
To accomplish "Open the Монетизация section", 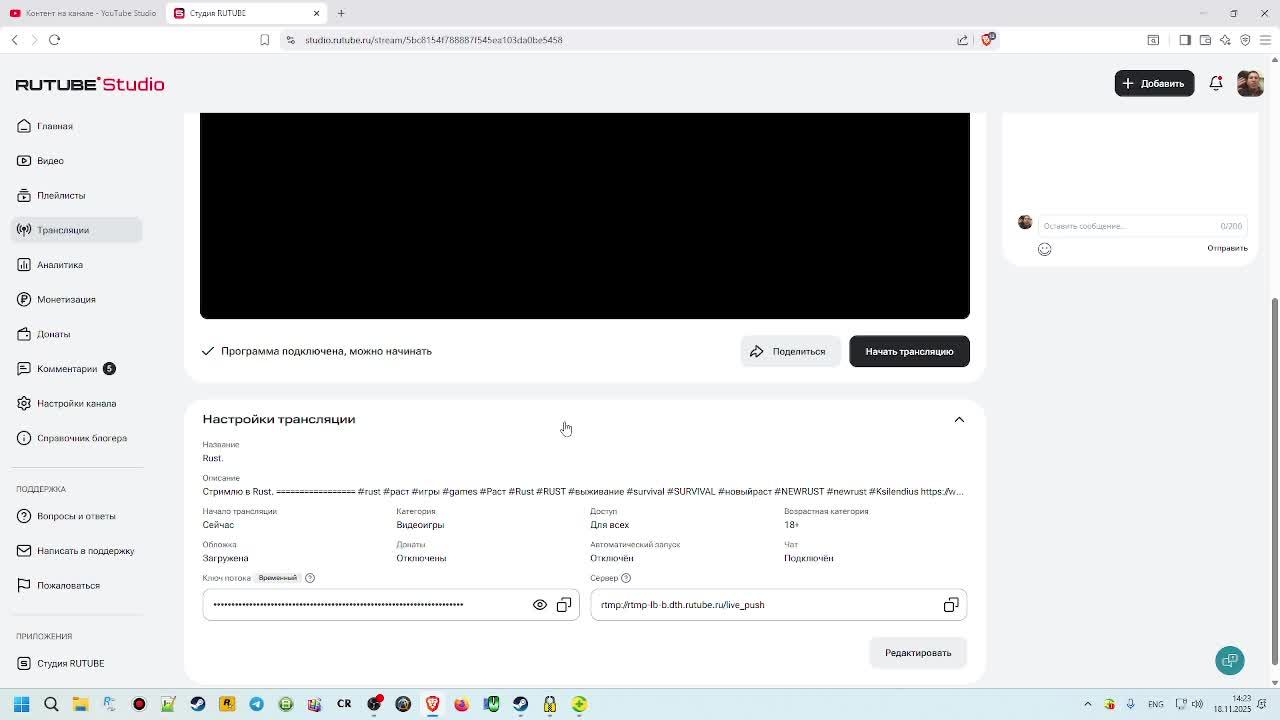I will click(66, 300).
